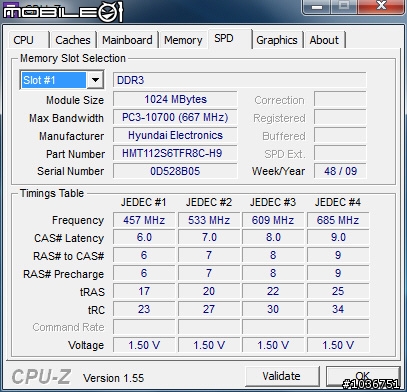
Task: Select the Memory tab
Action: [x=183, y=40]
